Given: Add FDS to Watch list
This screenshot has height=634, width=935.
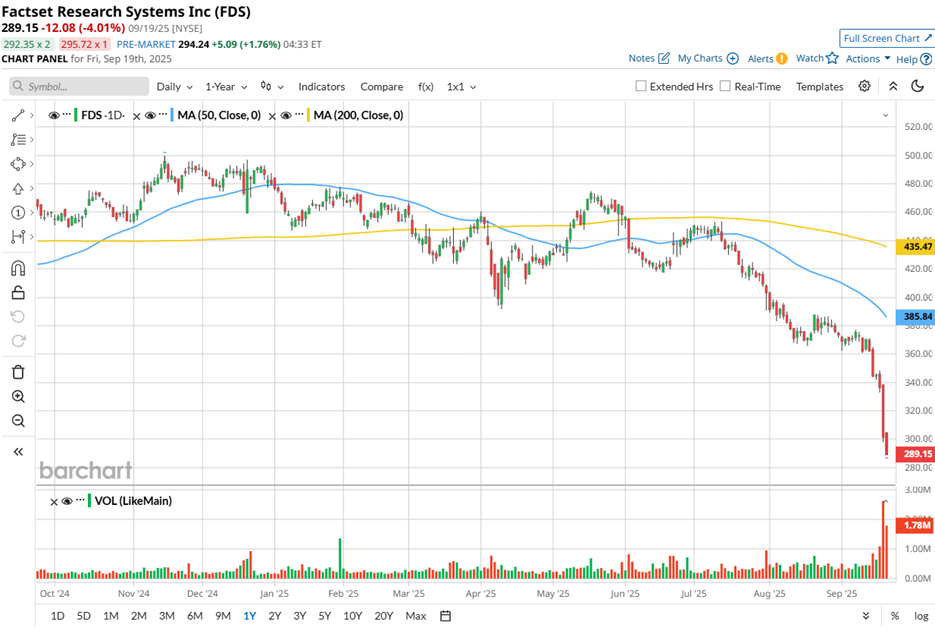Looking at the screenshot, I should click(x=817, y=58).
